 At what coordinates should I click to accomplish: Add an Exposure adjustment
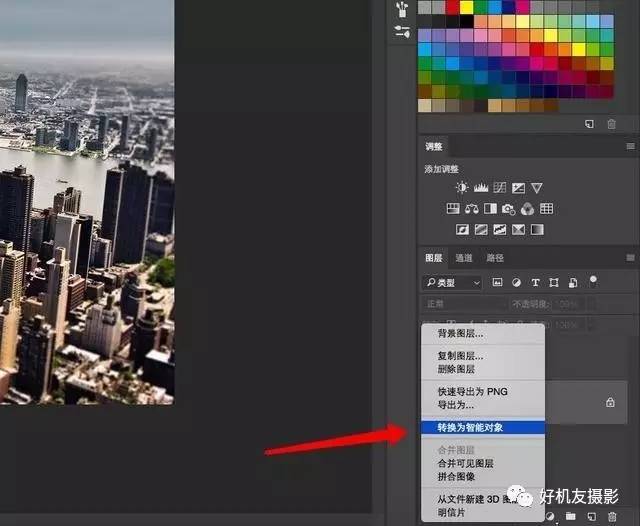518,188
